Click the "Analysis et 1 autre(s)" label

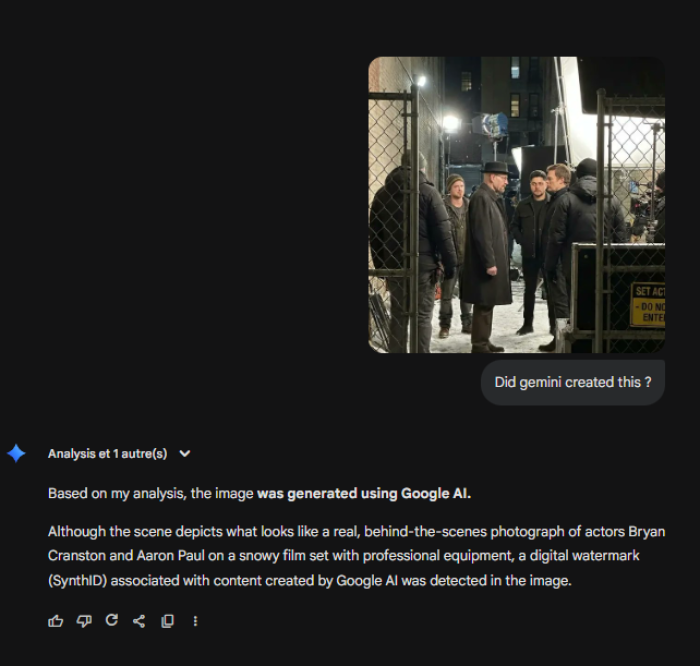click(x=108, y=454)
